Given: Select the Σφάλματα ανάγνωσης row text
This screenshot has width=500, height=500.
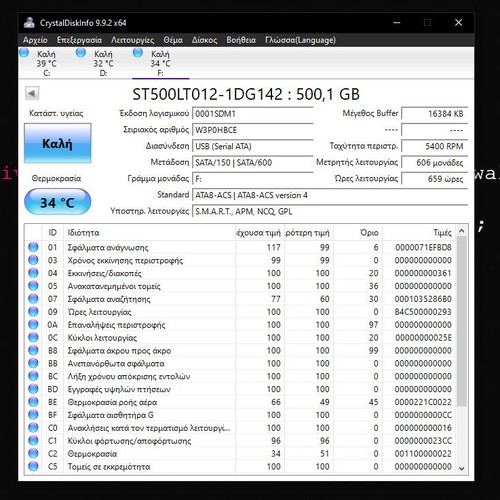Looking at the screenshot, I should (x=108, y=247).
